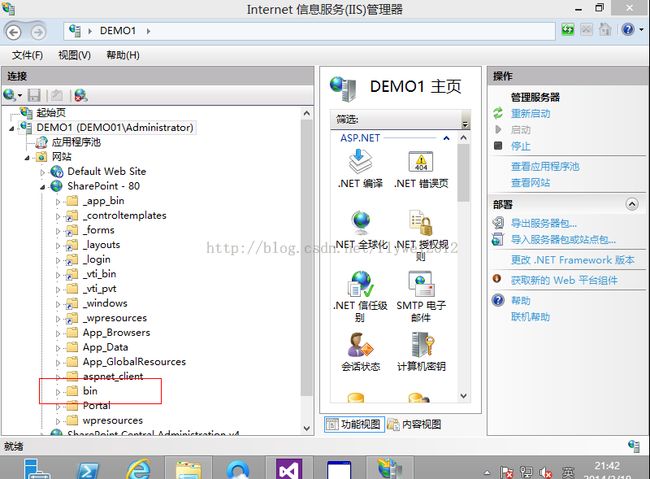Image resolution: width=650 pixels, height=479 pixels.
Task: Open the 帮助(H) menu
Action: (x=123, y=55)
